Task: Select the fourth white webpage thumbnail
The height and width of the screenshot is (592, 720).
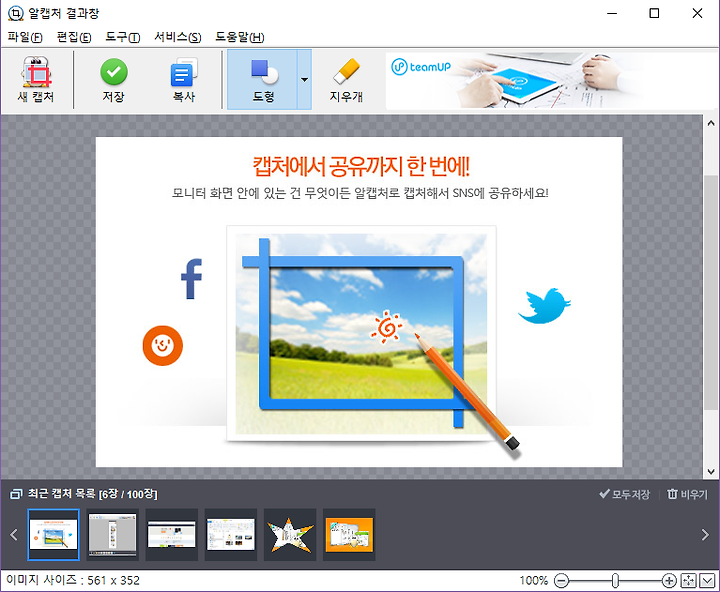Action: pyautogui.click(x=231, y=535)
